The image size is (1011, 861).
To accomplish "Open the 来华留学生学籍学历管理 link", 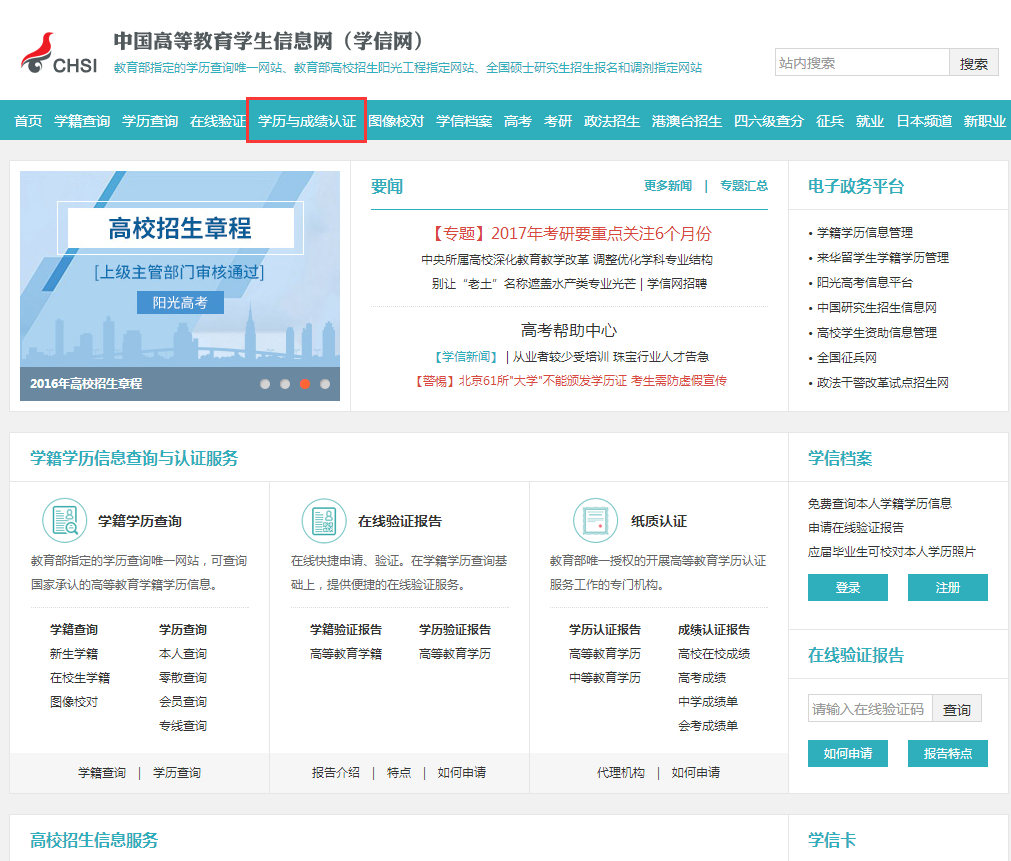I will pyautogui.click(x=883, y=257).
